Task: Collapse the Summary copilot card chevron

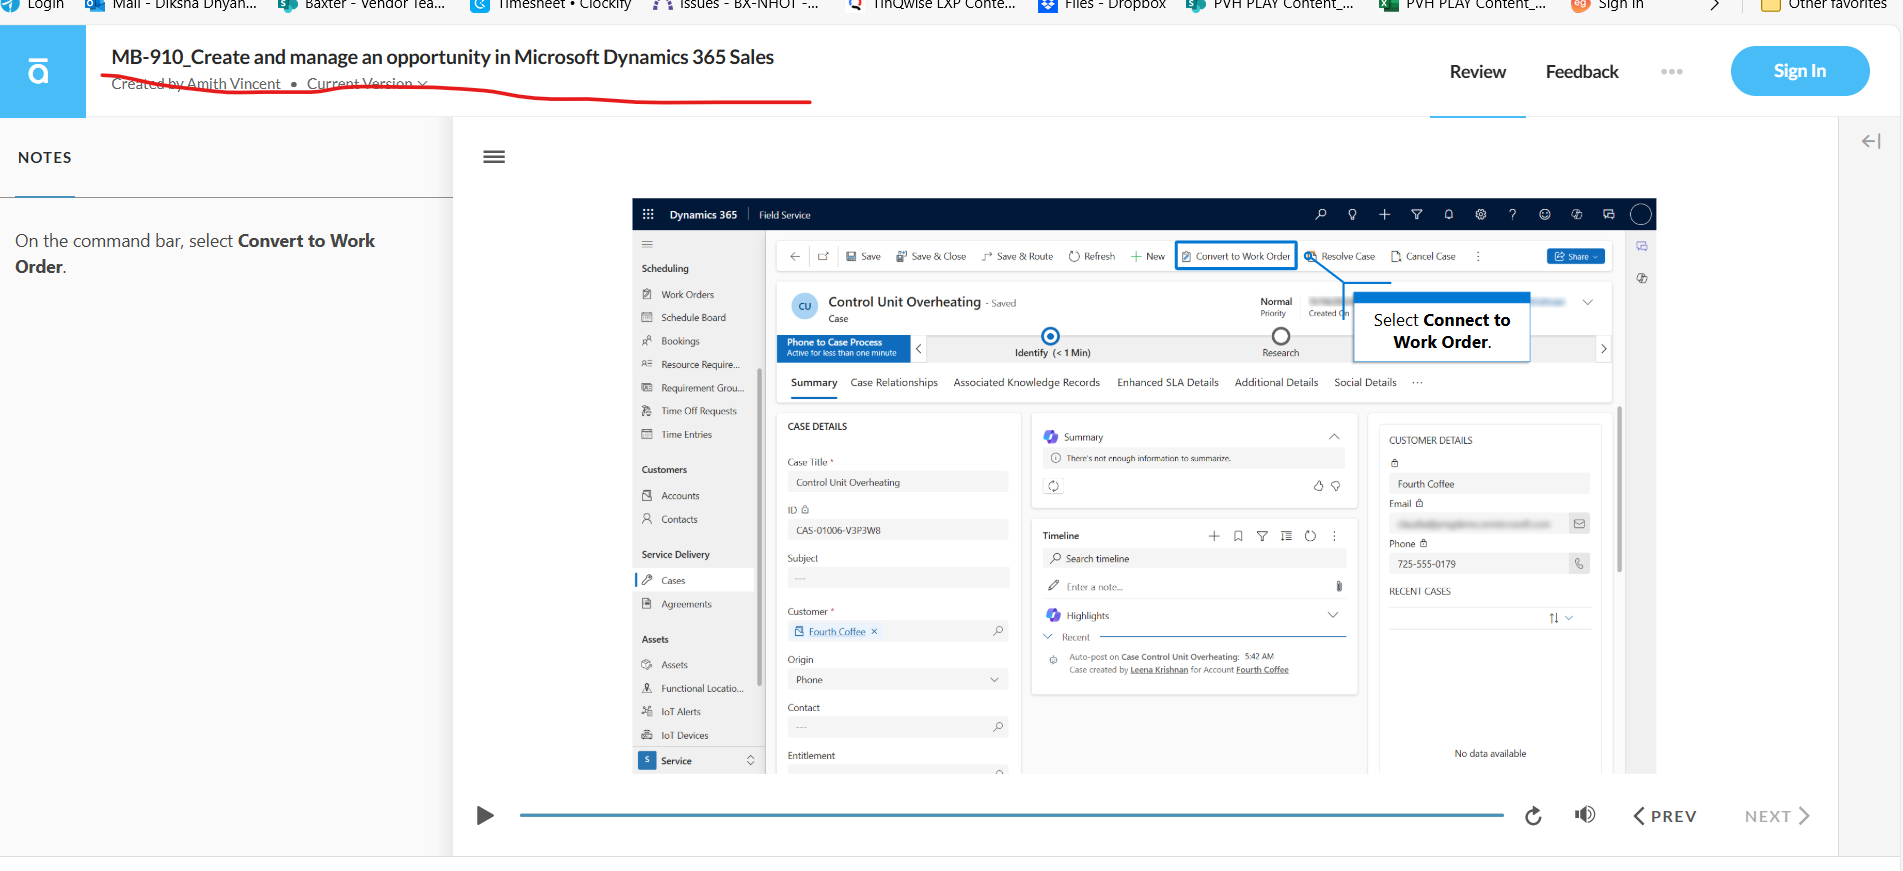Action: (x=1334, y=437)
